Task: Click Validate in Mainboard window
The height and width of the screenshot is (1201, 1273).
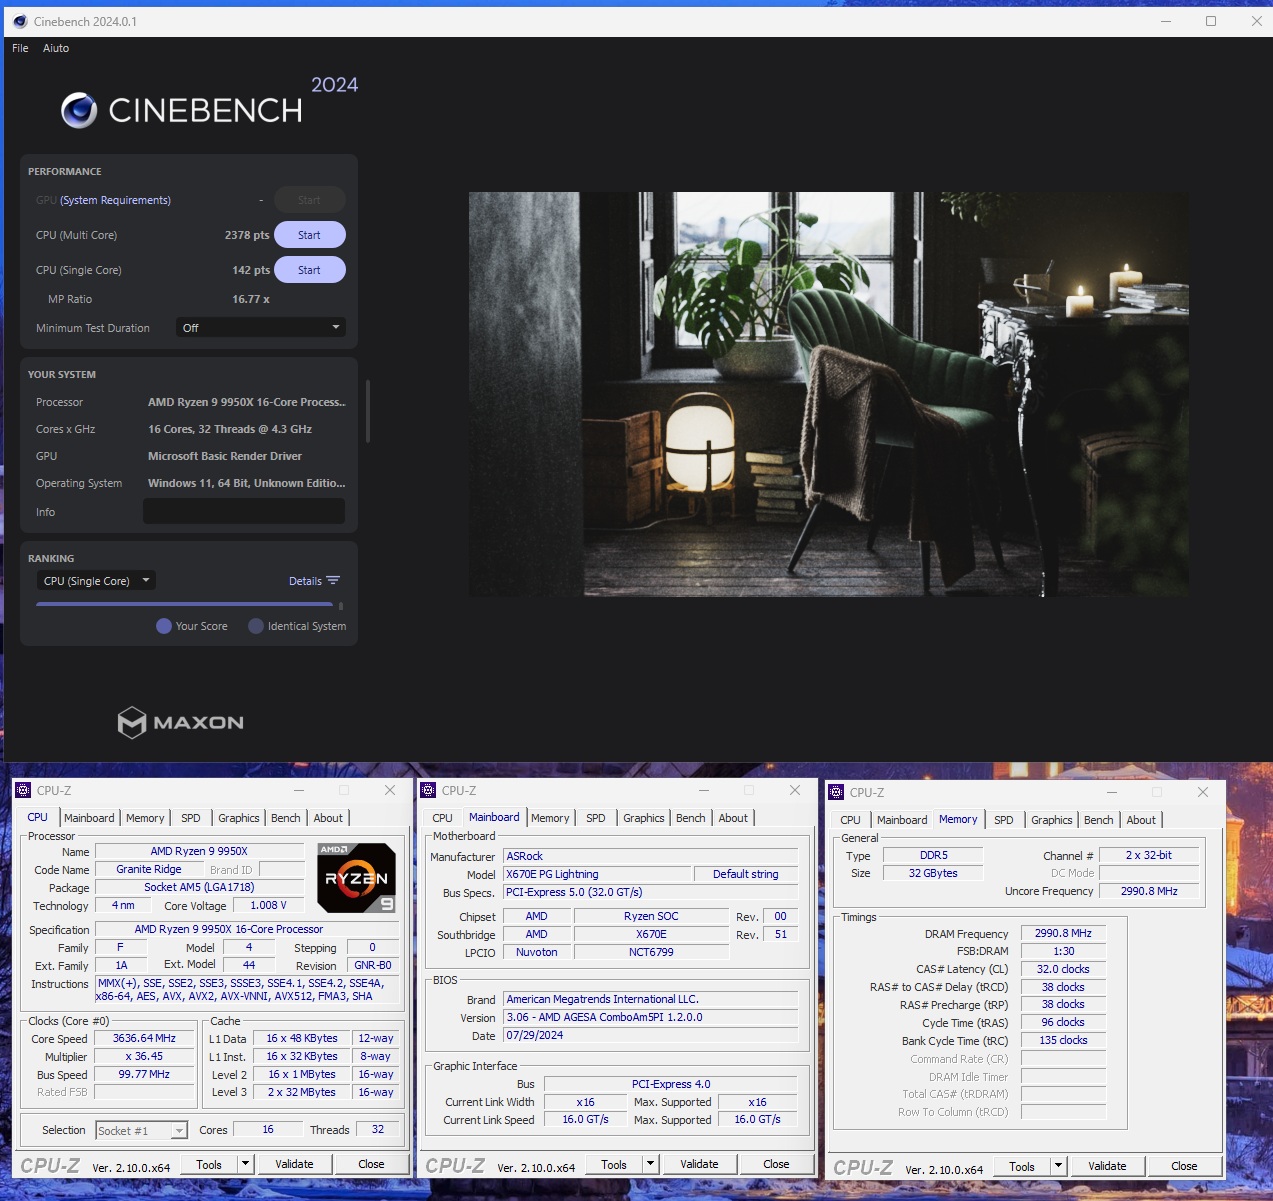Action: pyautogui.click(x=700, y=1164)
